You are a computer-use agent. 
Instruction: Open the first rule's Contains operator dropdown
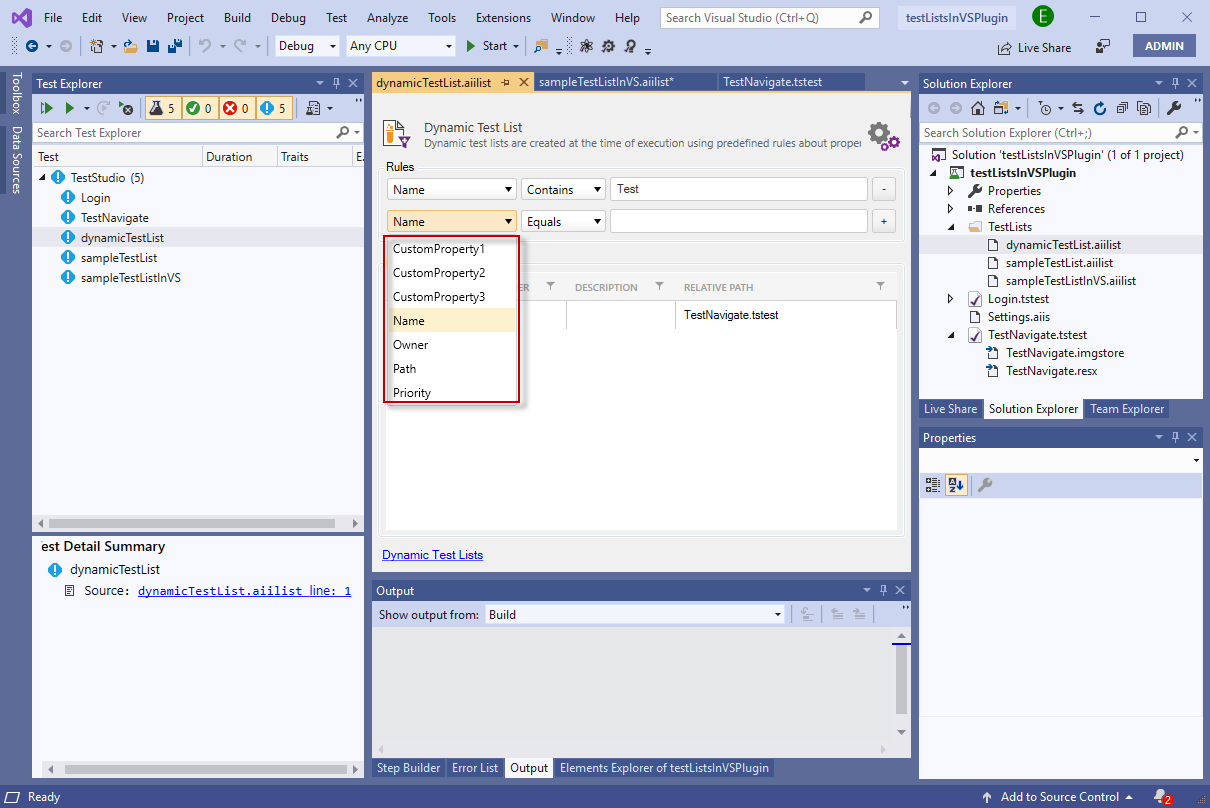(564, 189)
